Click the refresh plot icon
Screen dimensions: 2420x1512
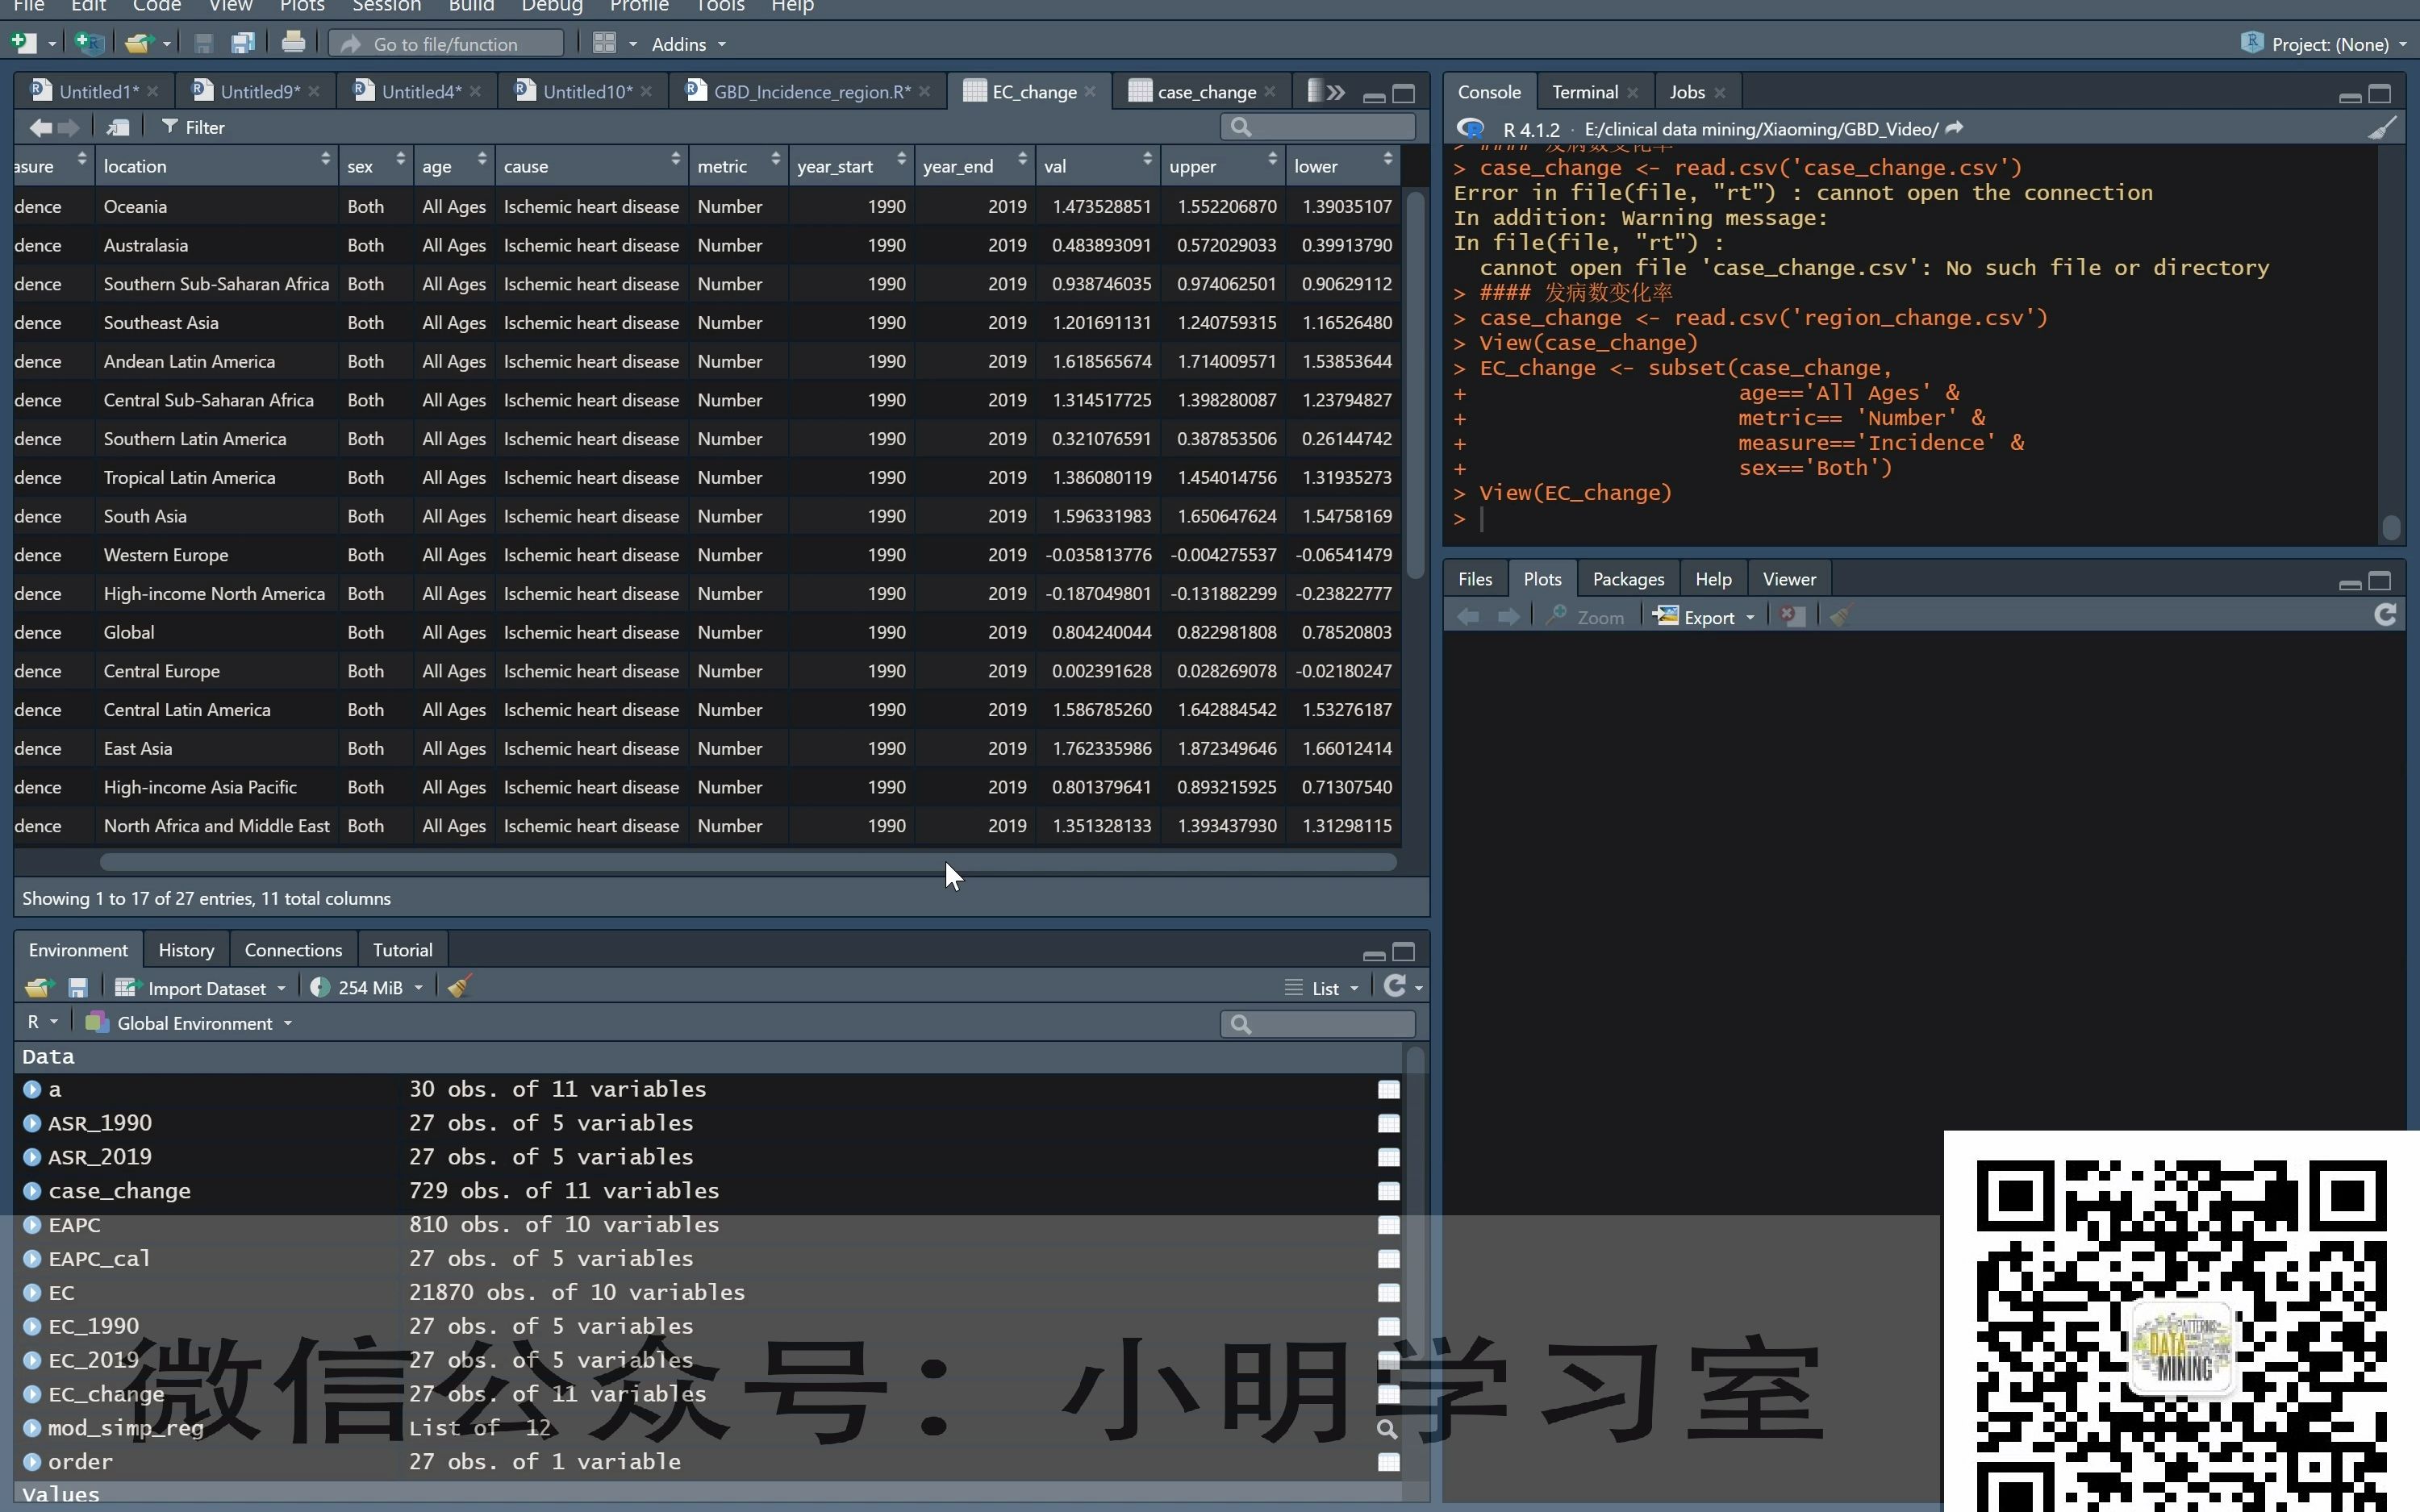[2385, 616]
